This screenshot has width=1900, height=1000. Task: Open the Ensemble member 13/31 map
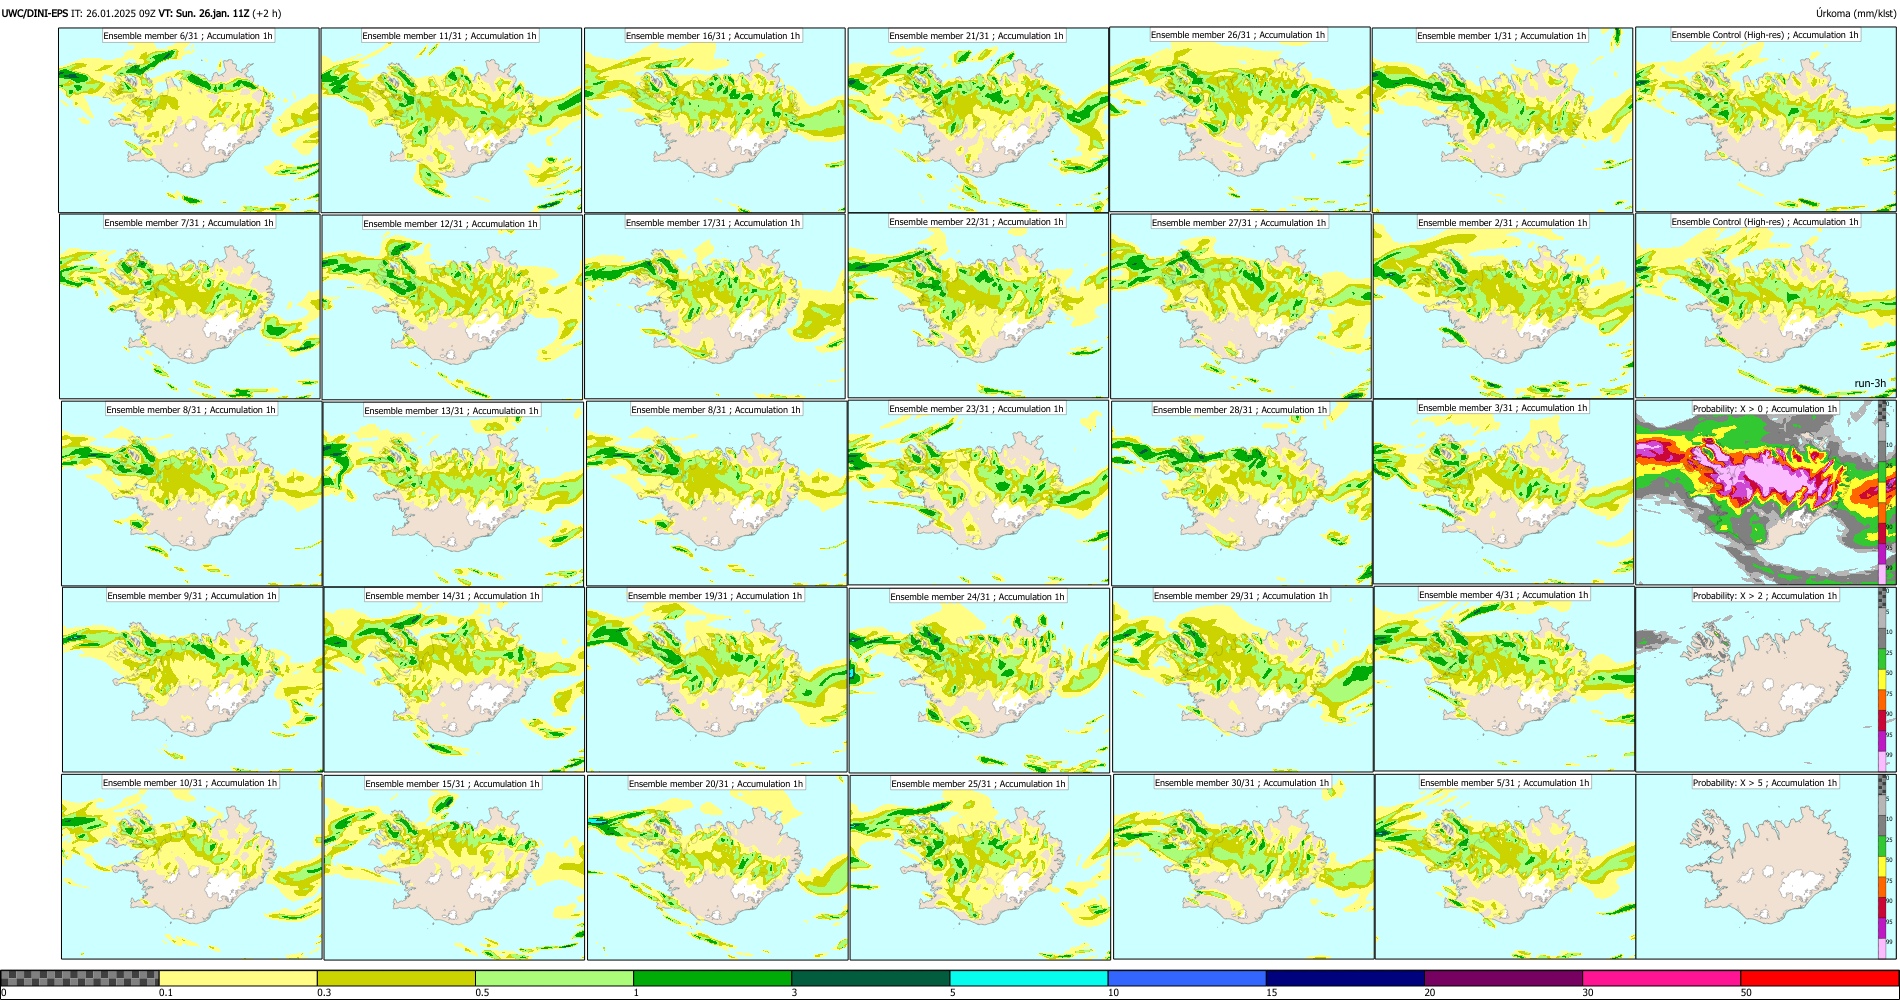click(x=453, y=494)
